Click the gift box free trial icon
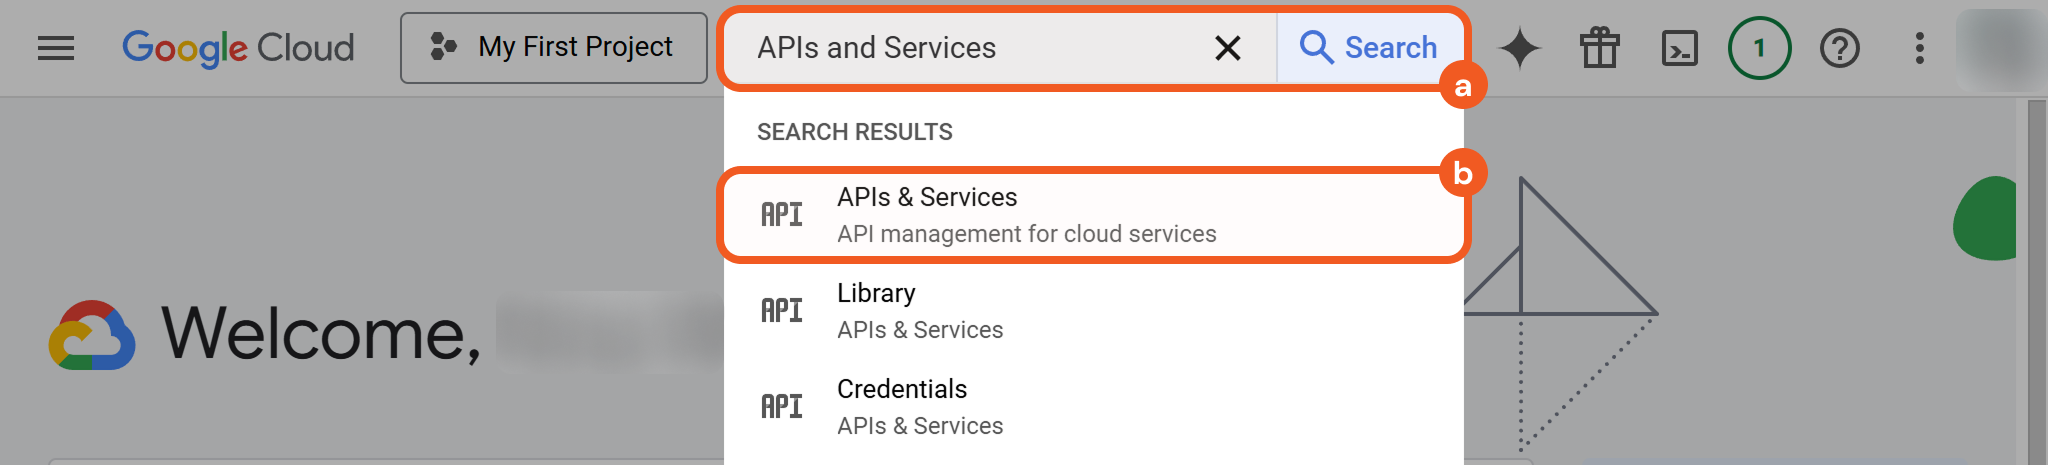This screenshot has height=465, width=2048. tap(1599, 48)
